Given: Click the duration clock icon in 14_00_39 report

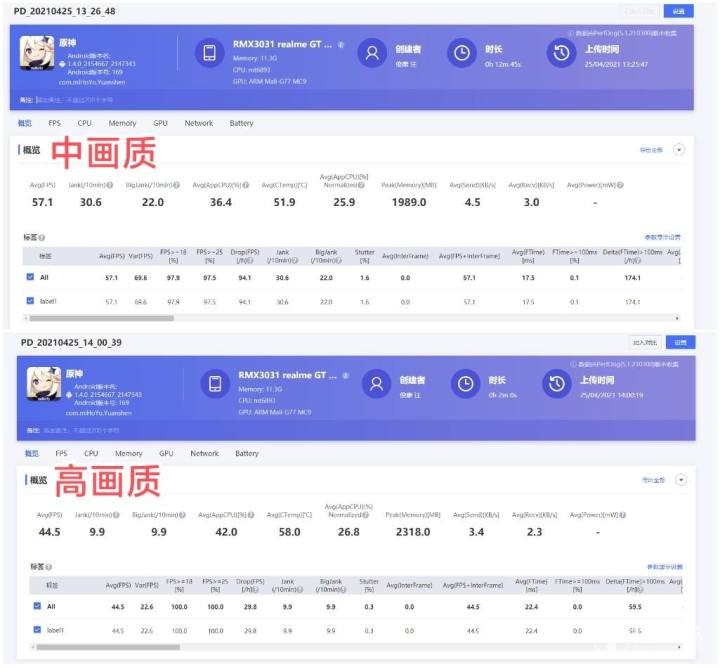Looking at the screenshot, I should 465,384.
